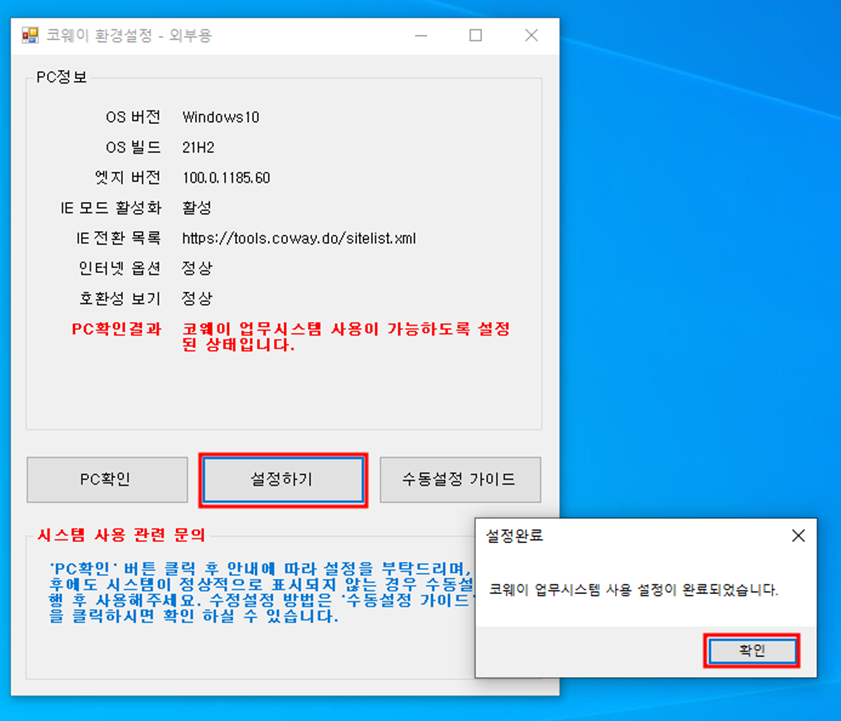Viewport: 841px width, 721px height.
Task: Click the 호환성 보기 label
Action: [120, 298]
